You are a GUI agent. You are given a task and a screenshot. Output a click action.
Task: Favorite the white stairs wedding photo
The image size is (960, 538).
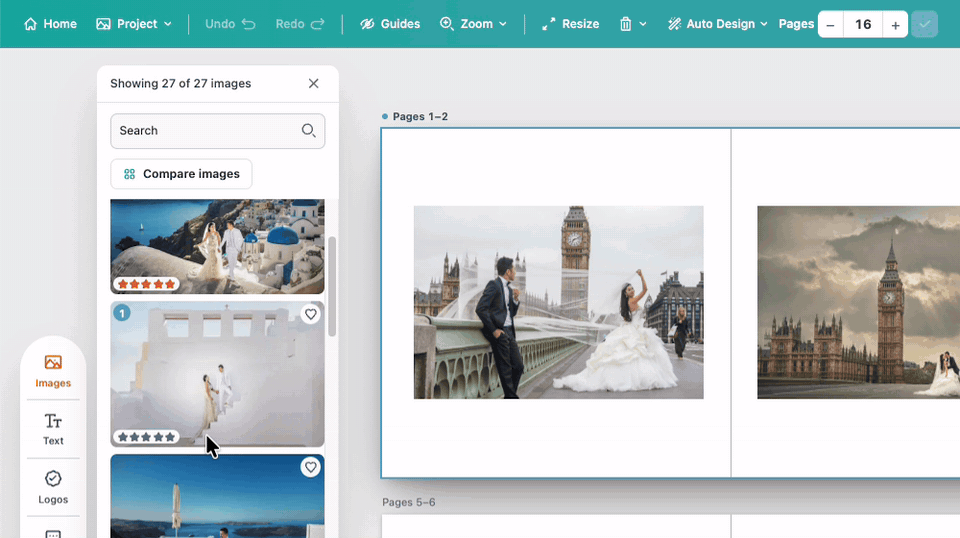(x=310, y=314)
